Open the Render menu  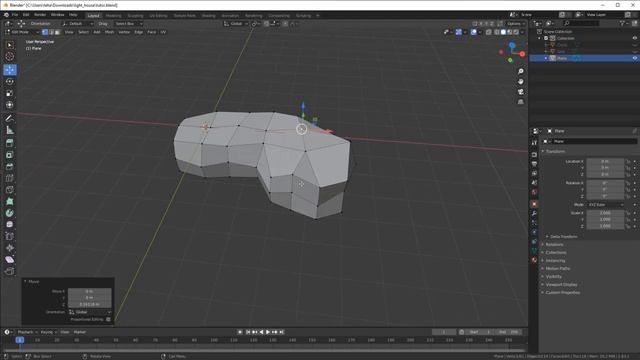pyautogui.click(x=40, y=15)
